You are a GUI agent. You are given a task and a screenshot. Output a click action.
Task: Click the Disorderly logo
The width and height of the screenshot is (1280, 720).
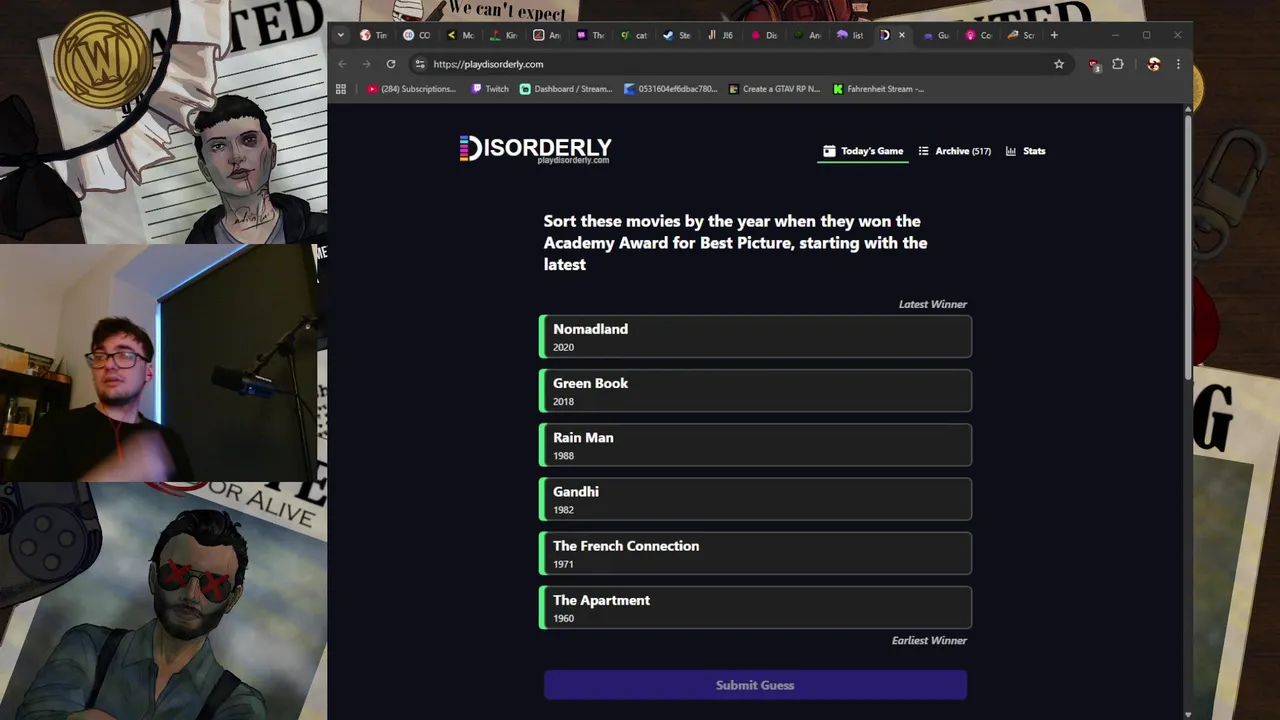[x=535, y=150]
